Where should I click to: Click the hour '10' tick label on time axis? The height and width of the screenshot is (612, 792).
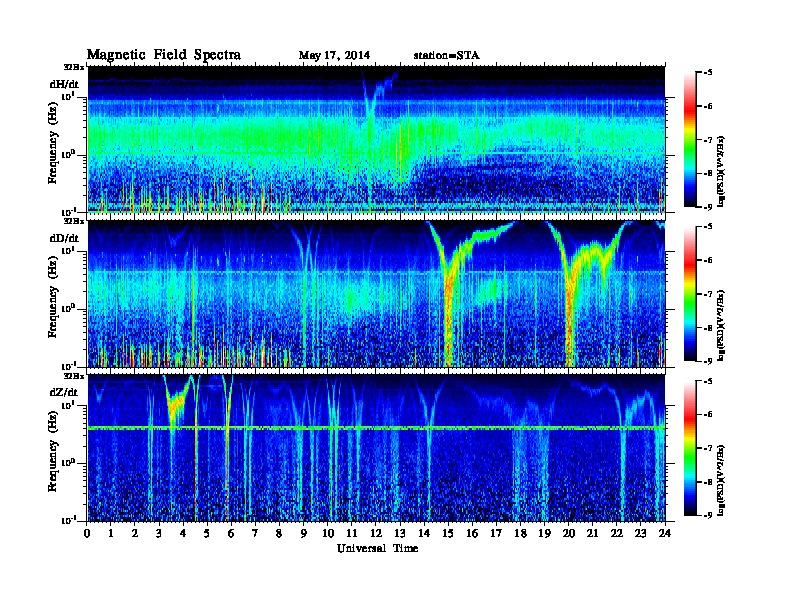coord(328,533)
